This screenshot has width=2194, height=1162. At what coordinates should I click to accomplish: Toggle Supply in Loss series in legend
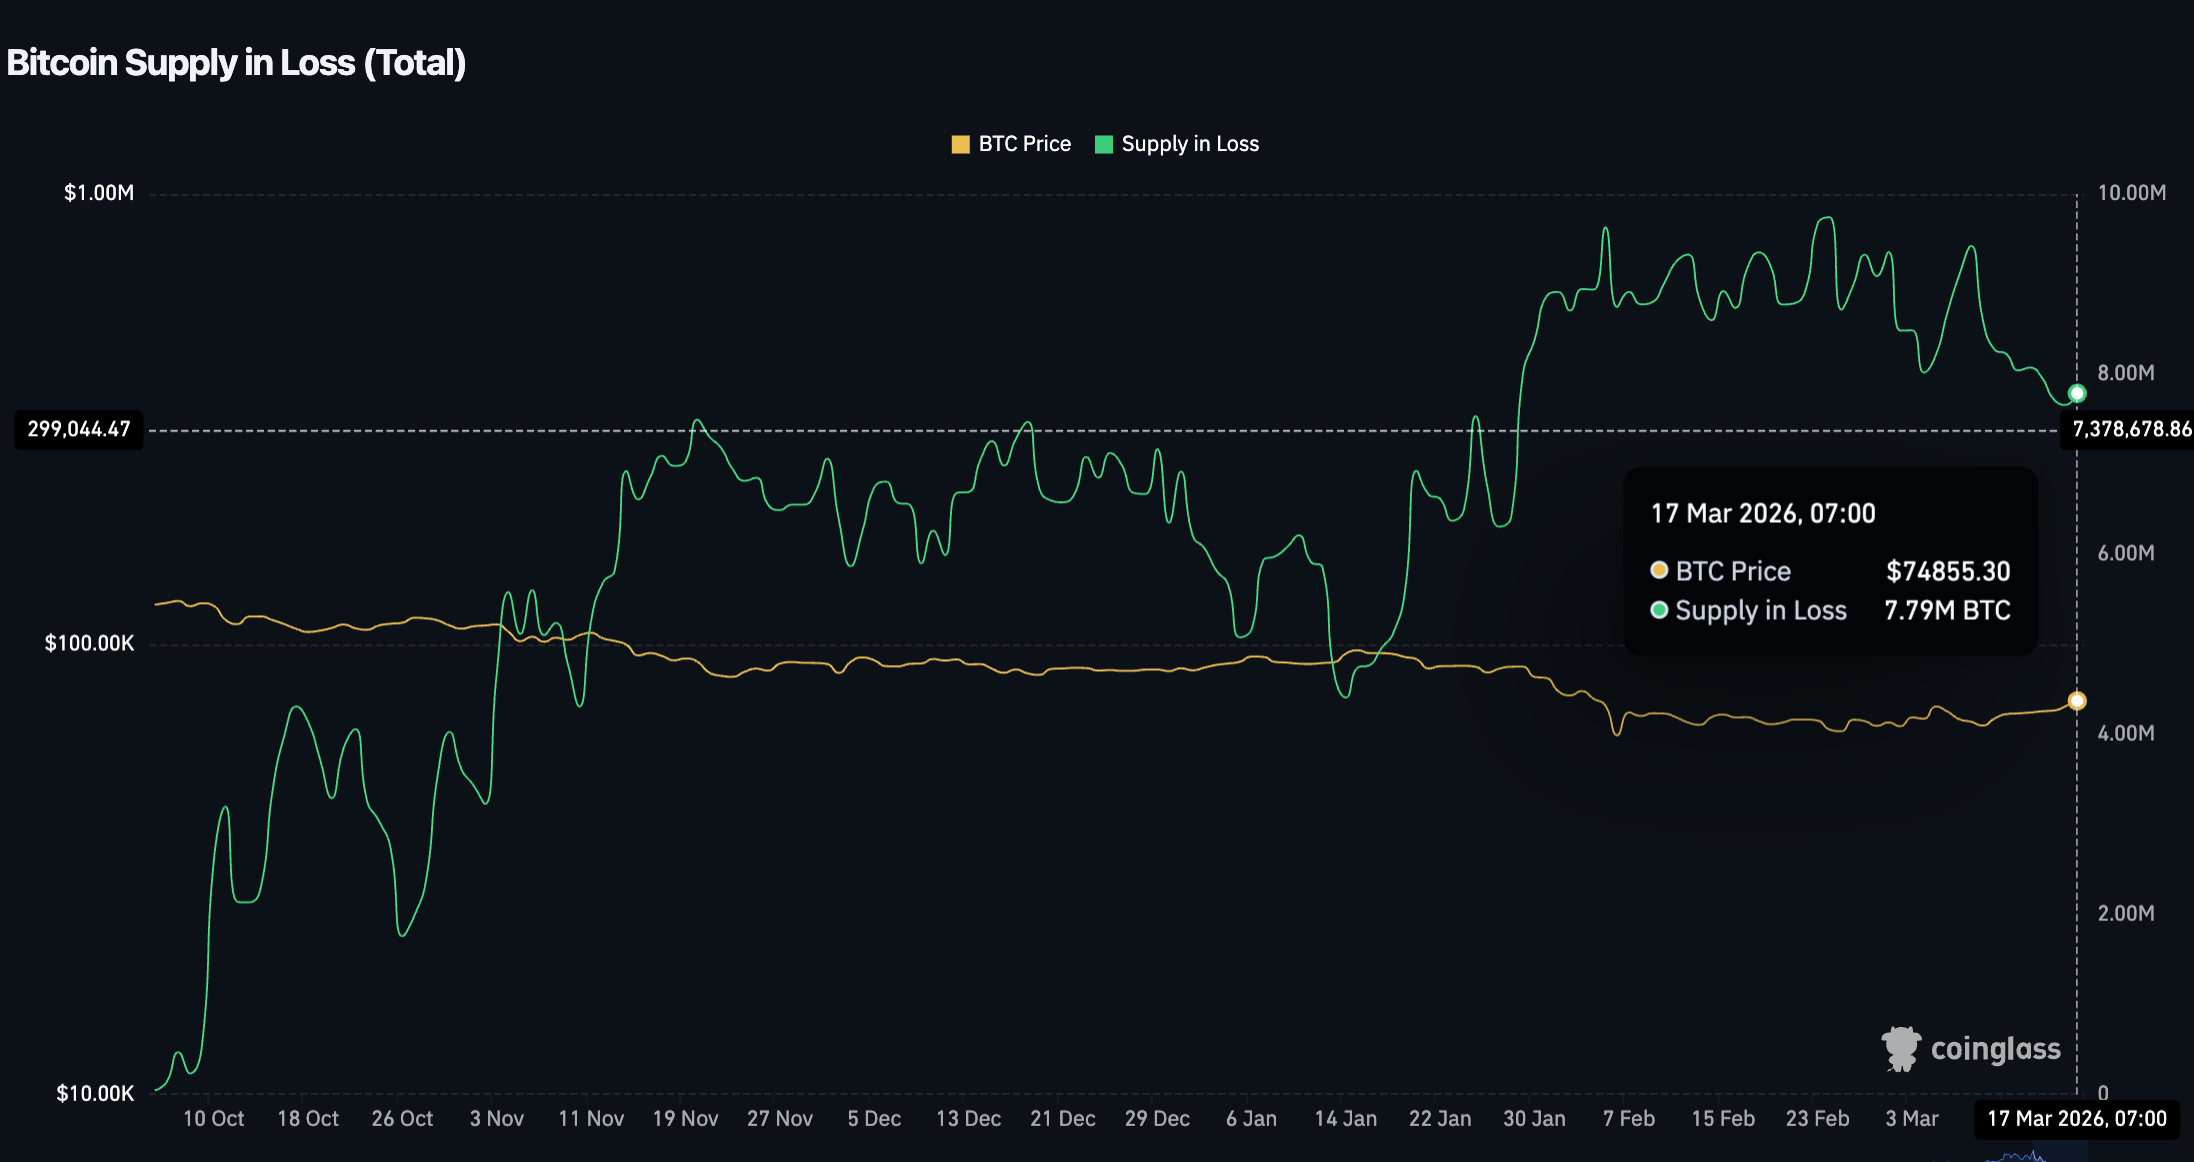pyautogui.click(x=1189, y=144)
